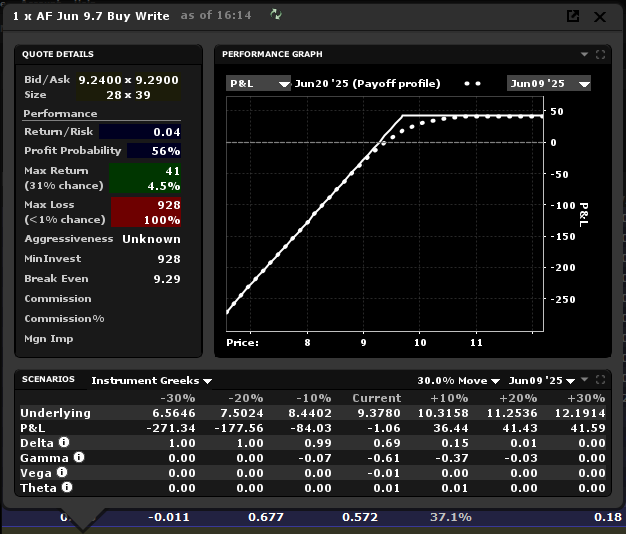The image size is (626, 534).
Task: Click the info icon next to Vega
Action: point(61,472)
